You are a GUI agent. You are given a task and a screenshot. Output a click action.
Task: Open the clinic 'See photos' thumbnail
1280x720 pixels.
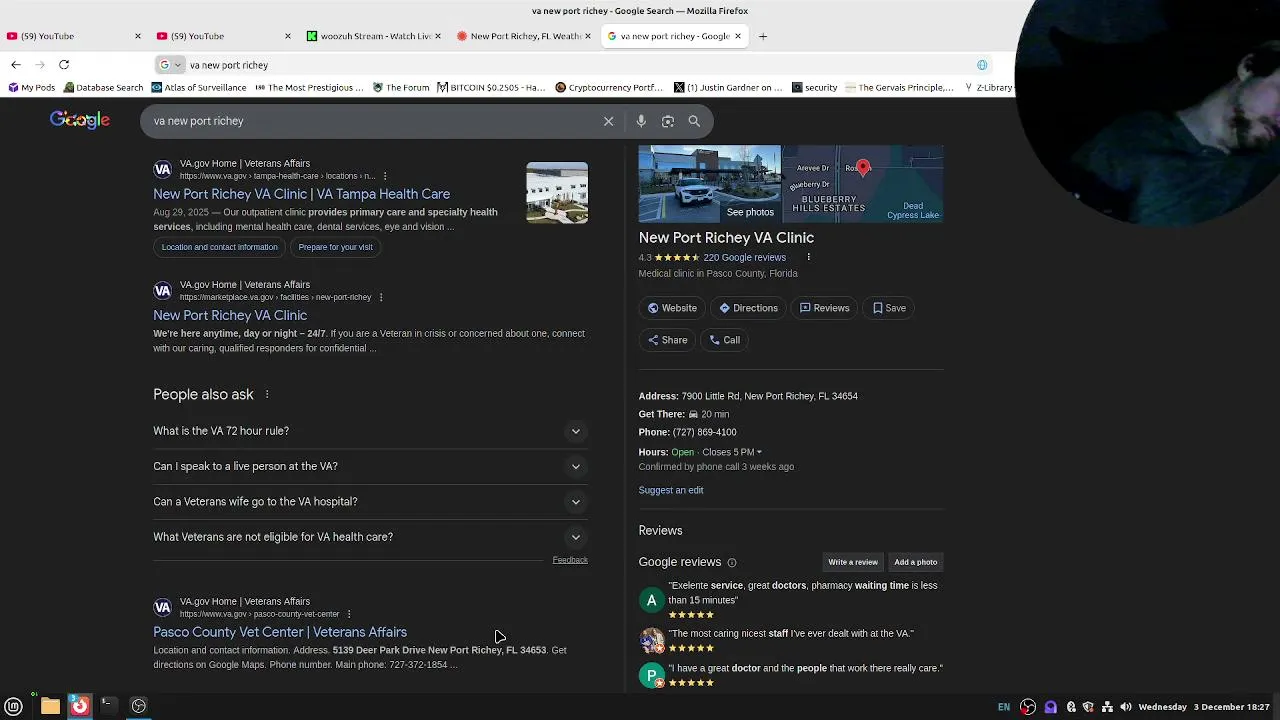pyautogui.click(x=710, y=184)
